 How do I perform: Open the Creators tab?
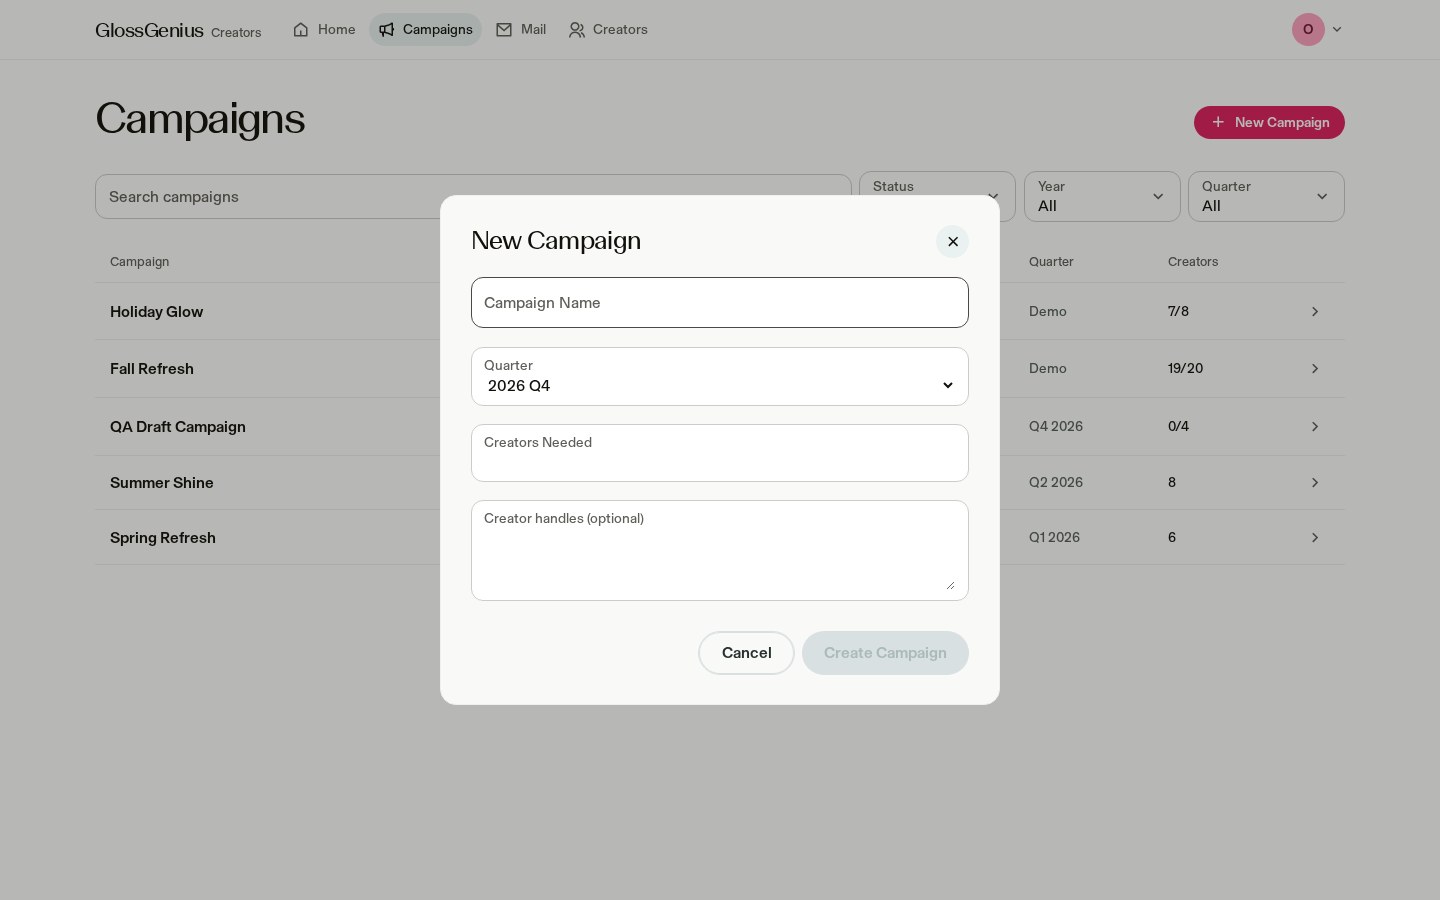[x=608, y=30]
